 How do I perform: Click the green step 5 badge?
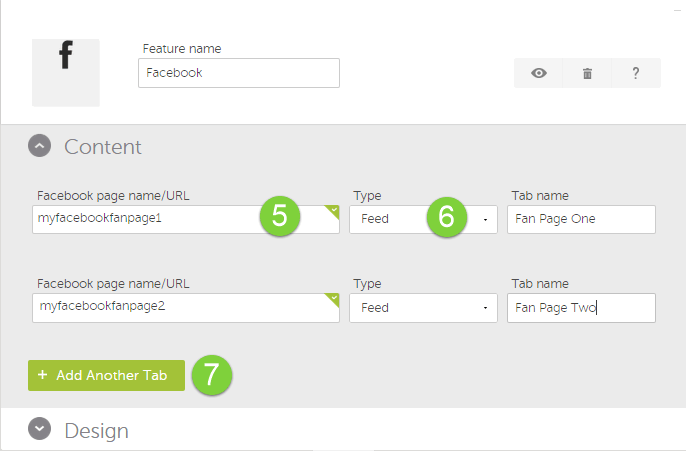tap(280, 217)
